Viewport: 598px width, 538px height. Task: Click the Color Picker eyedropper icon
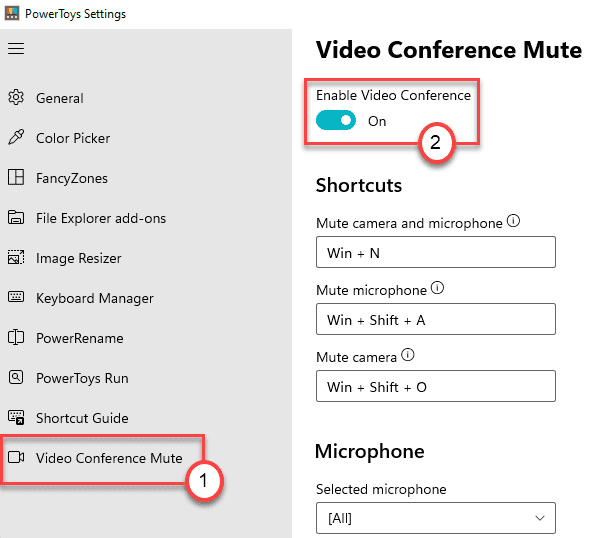(x=16, y=137)
